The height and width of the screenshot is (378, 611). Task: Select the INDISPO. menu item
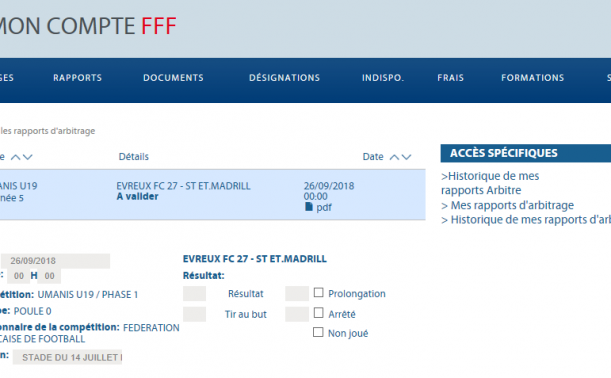383,78
